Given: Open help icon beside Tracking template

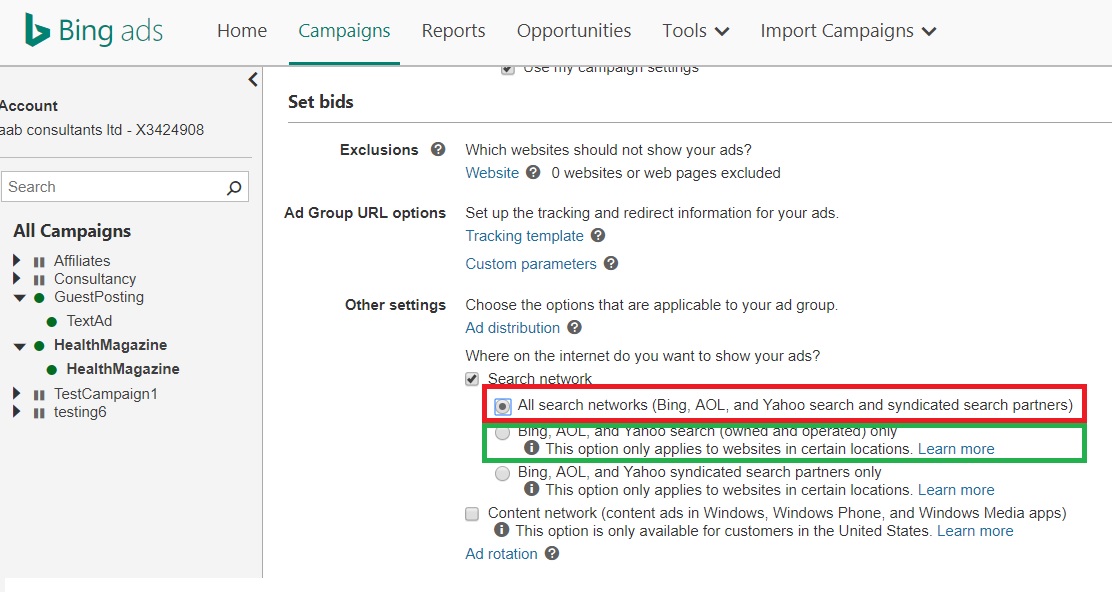Looking at the screenshot, I should click(598, 235).
